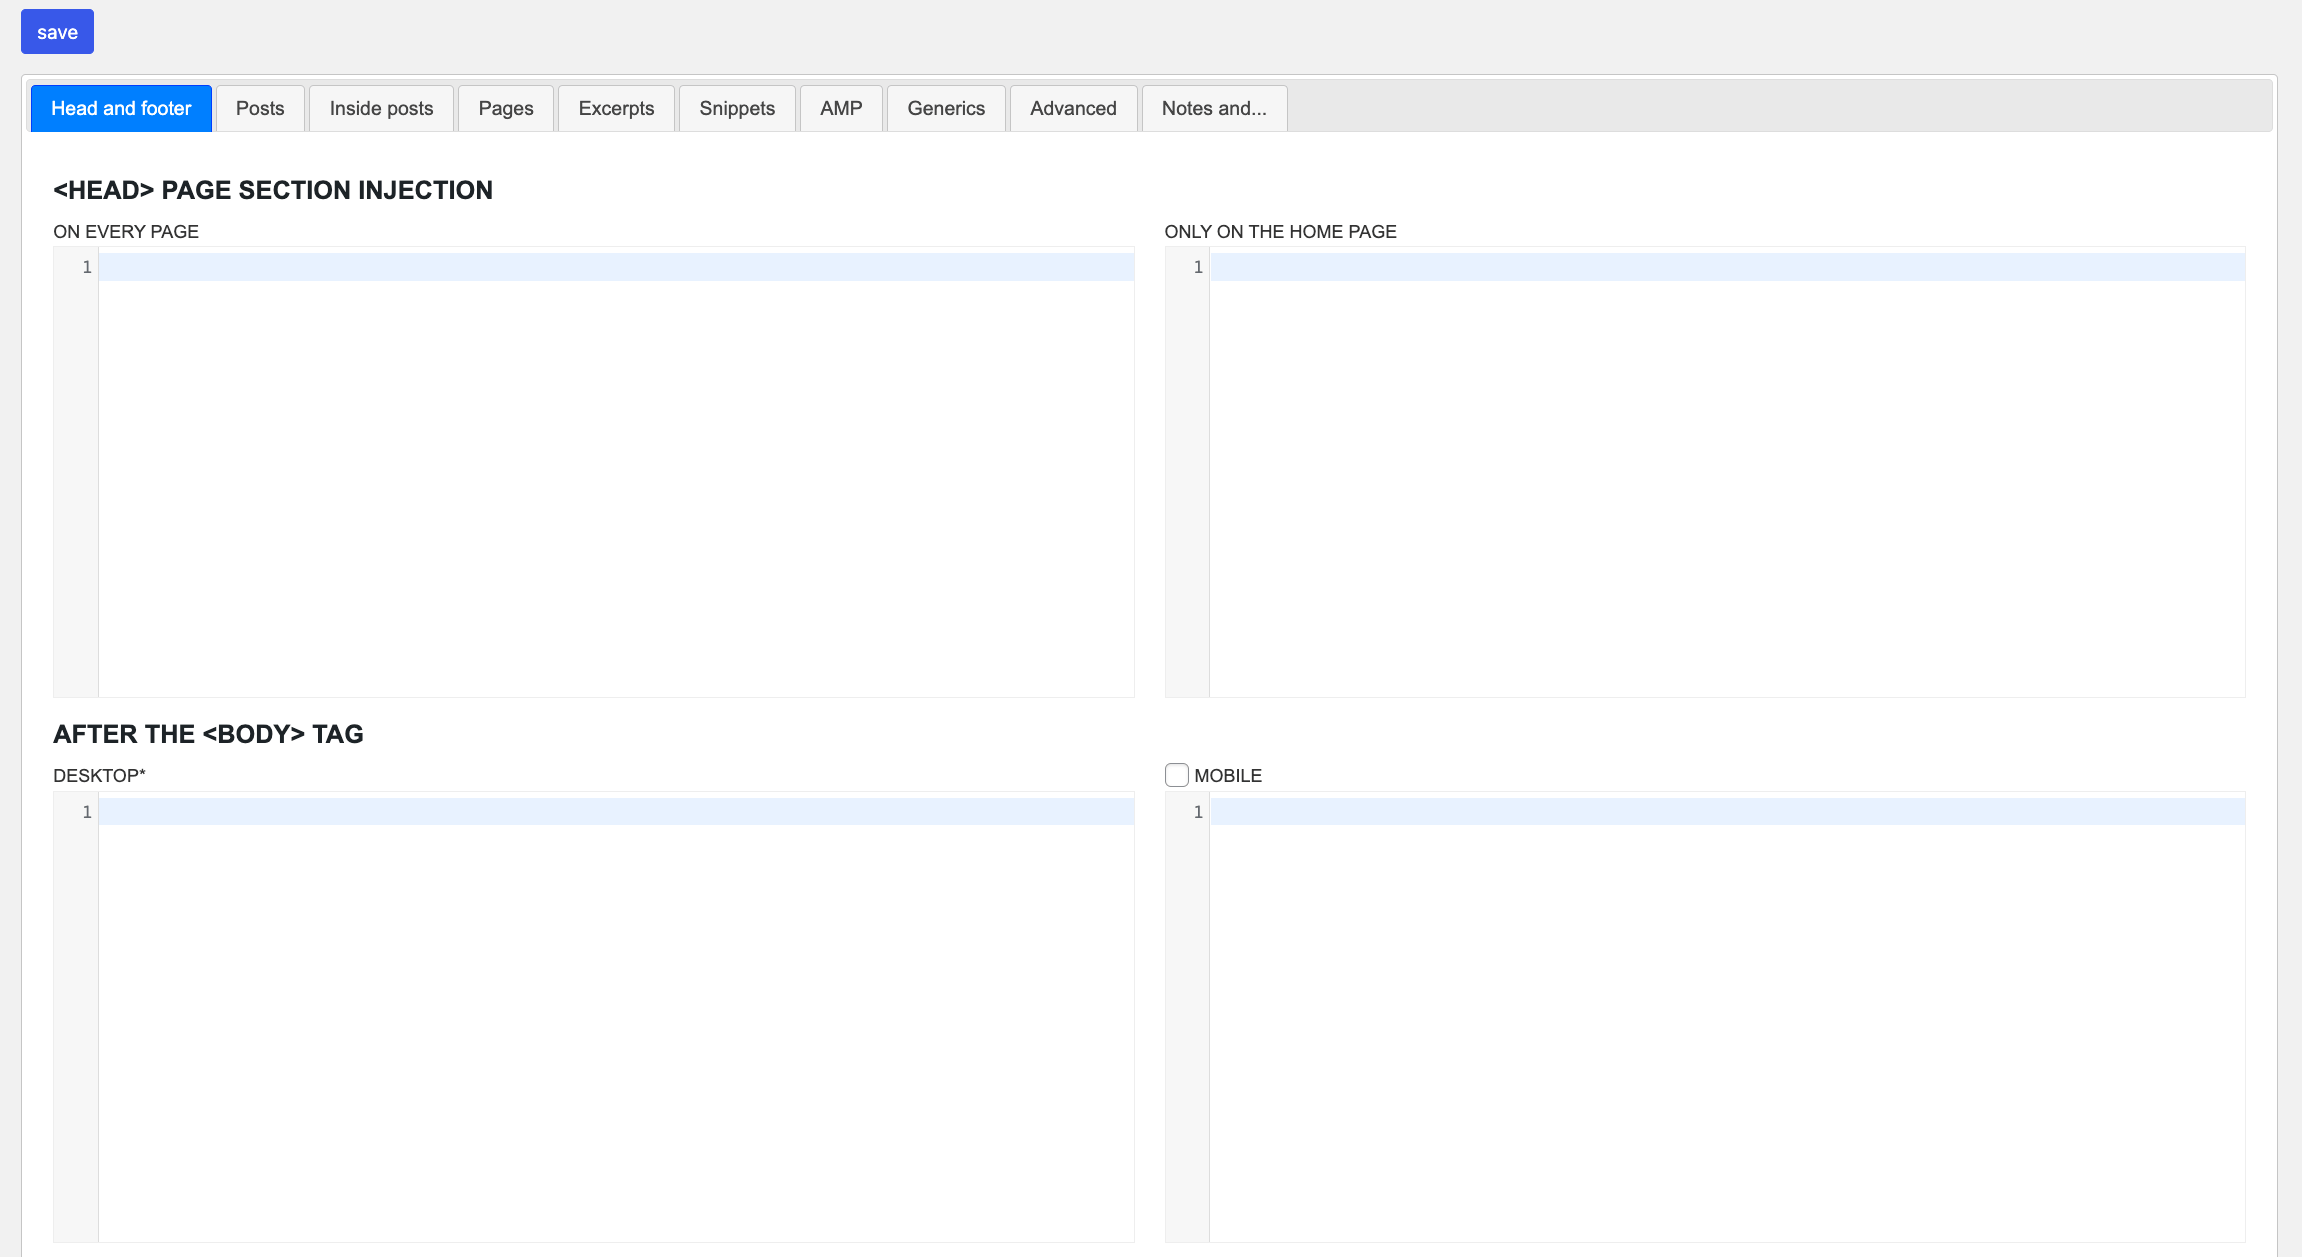Image resolution: width=2302 pixels, height=1257 pixels.
Task: Open the AMP settings tab
Action: point(840,108)
